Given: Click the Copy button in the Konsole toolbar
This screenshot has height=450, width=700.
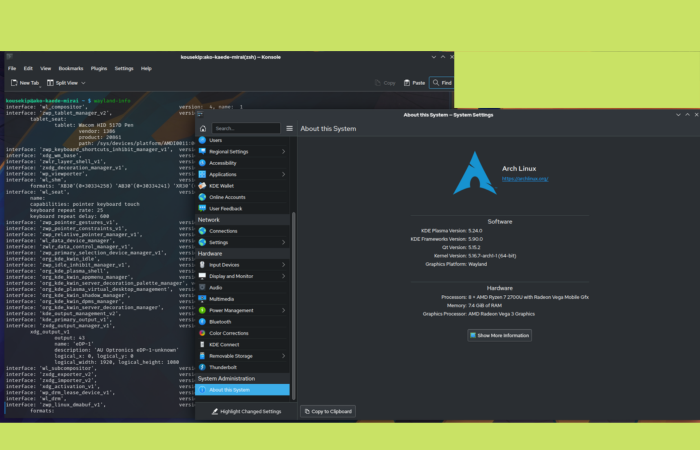Looking at the screenshot, I should click(385, 83).
